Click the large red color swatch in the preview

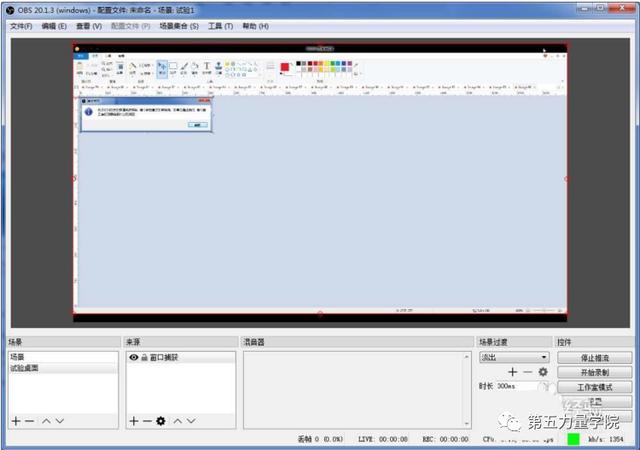285,67
